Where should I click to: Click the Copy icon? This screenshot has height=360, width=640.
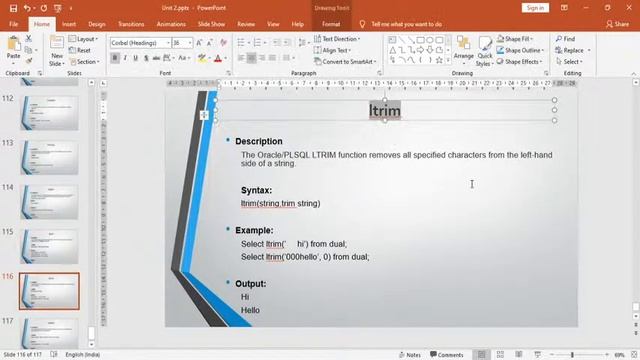pyautogui.click(x=28, y=50)
